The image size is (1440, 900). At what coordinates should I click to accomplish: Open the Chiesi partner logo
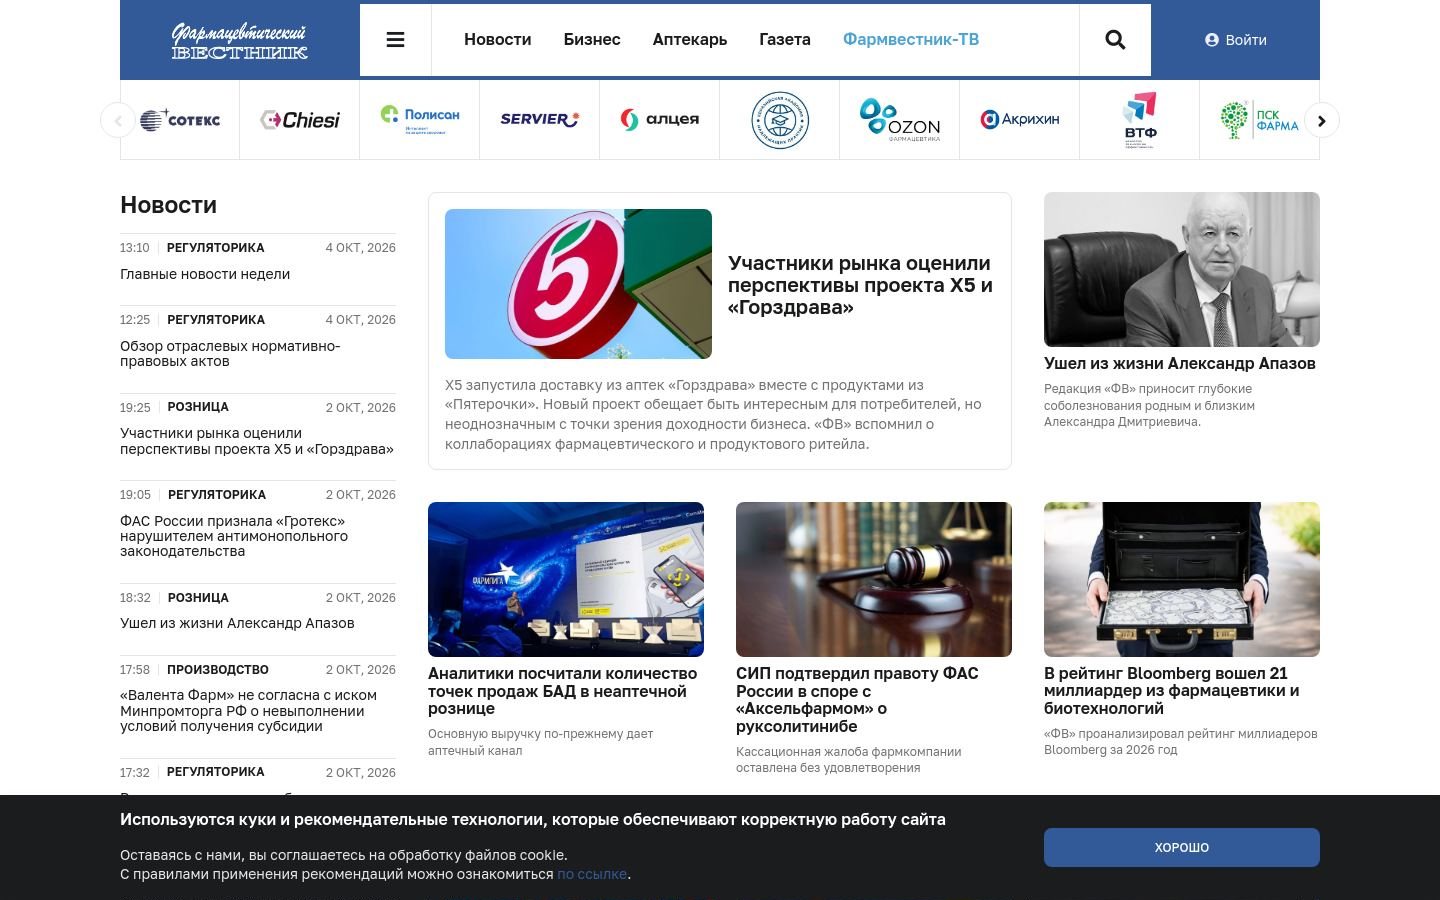(x=300, y=120)
